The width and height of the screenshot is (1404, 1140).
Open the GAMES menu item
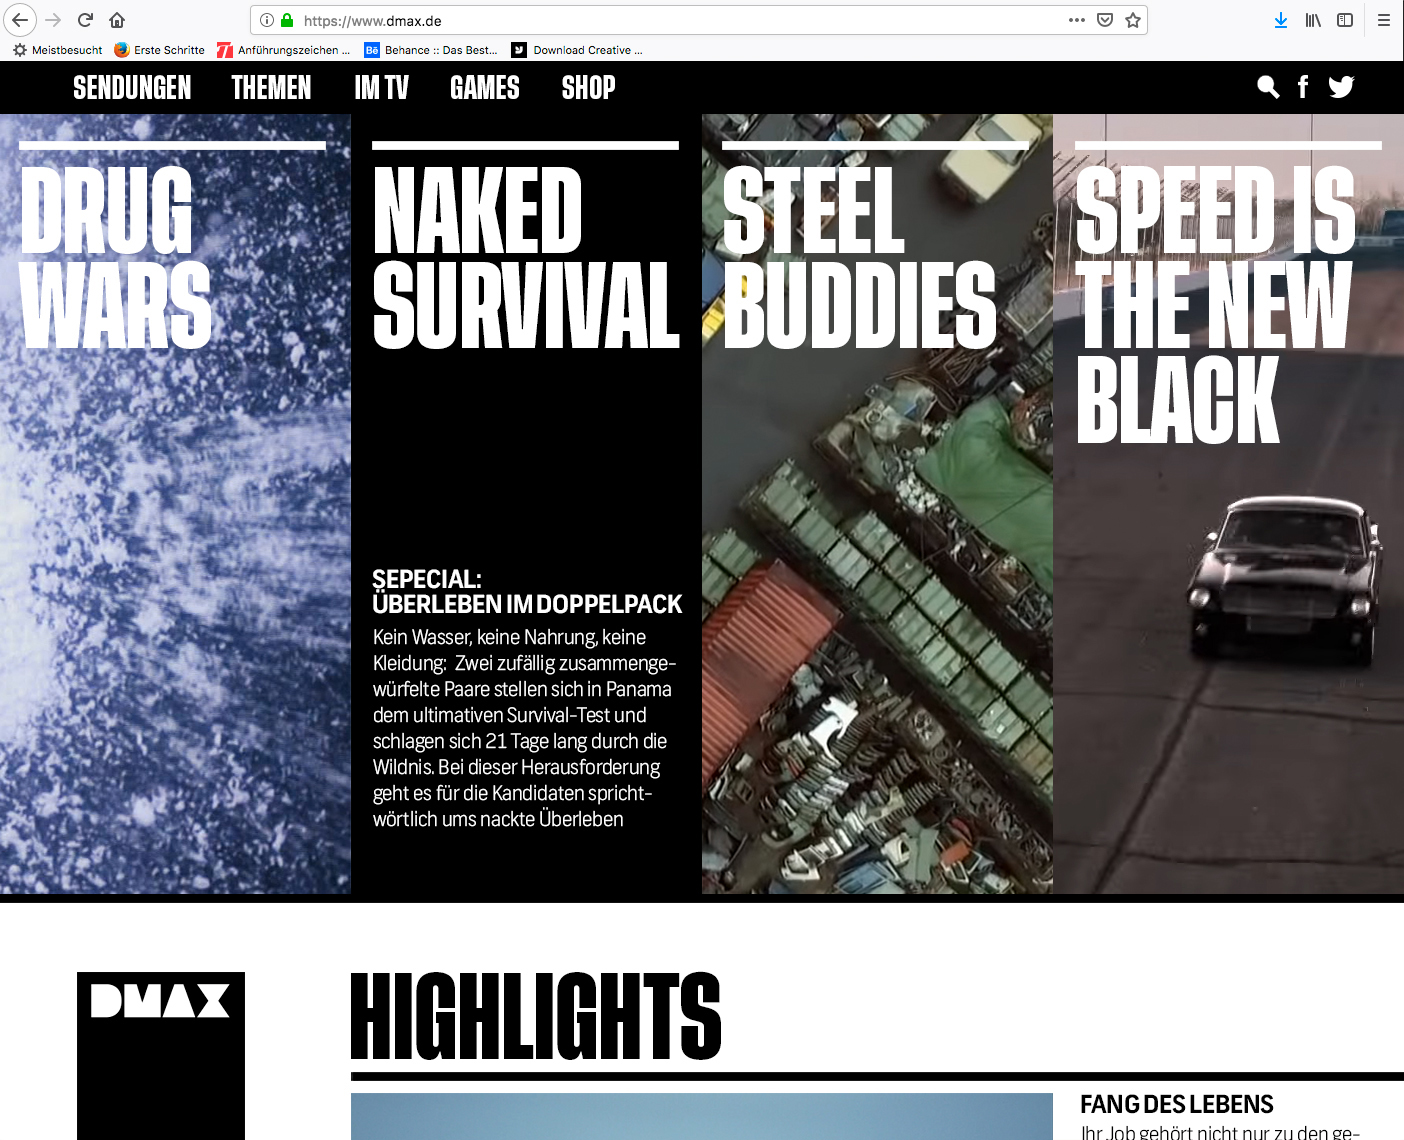[485, 88]
